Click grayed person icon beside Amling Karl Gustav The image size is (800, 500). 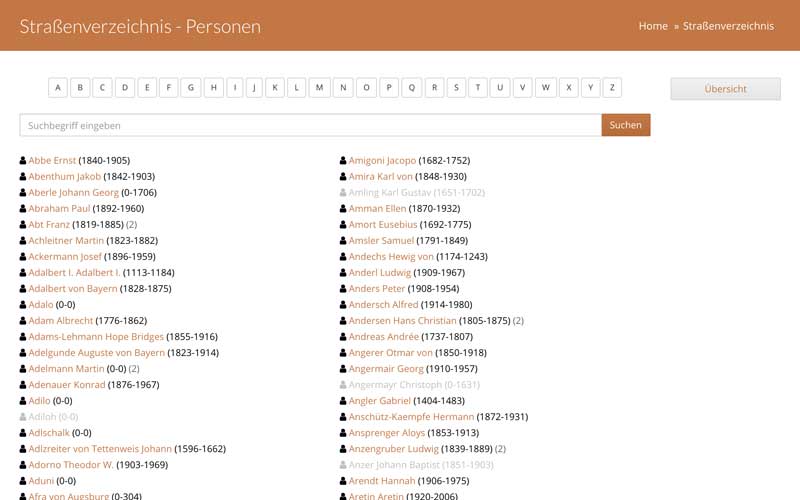tap(343, 193)
